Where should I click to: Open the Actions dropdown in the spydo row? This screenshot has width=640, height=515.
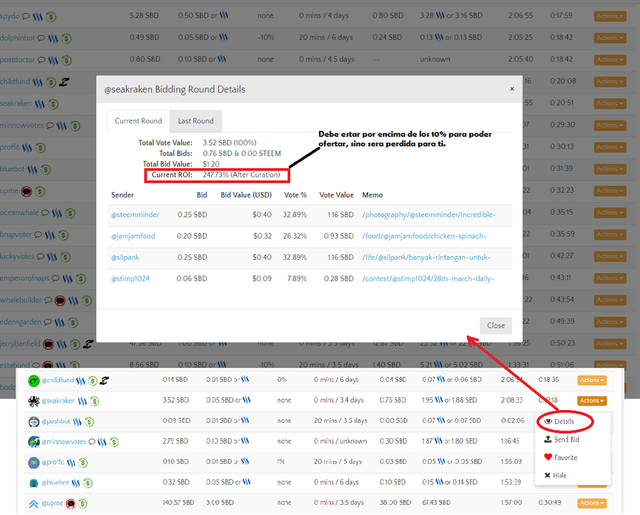click(610, 16)
